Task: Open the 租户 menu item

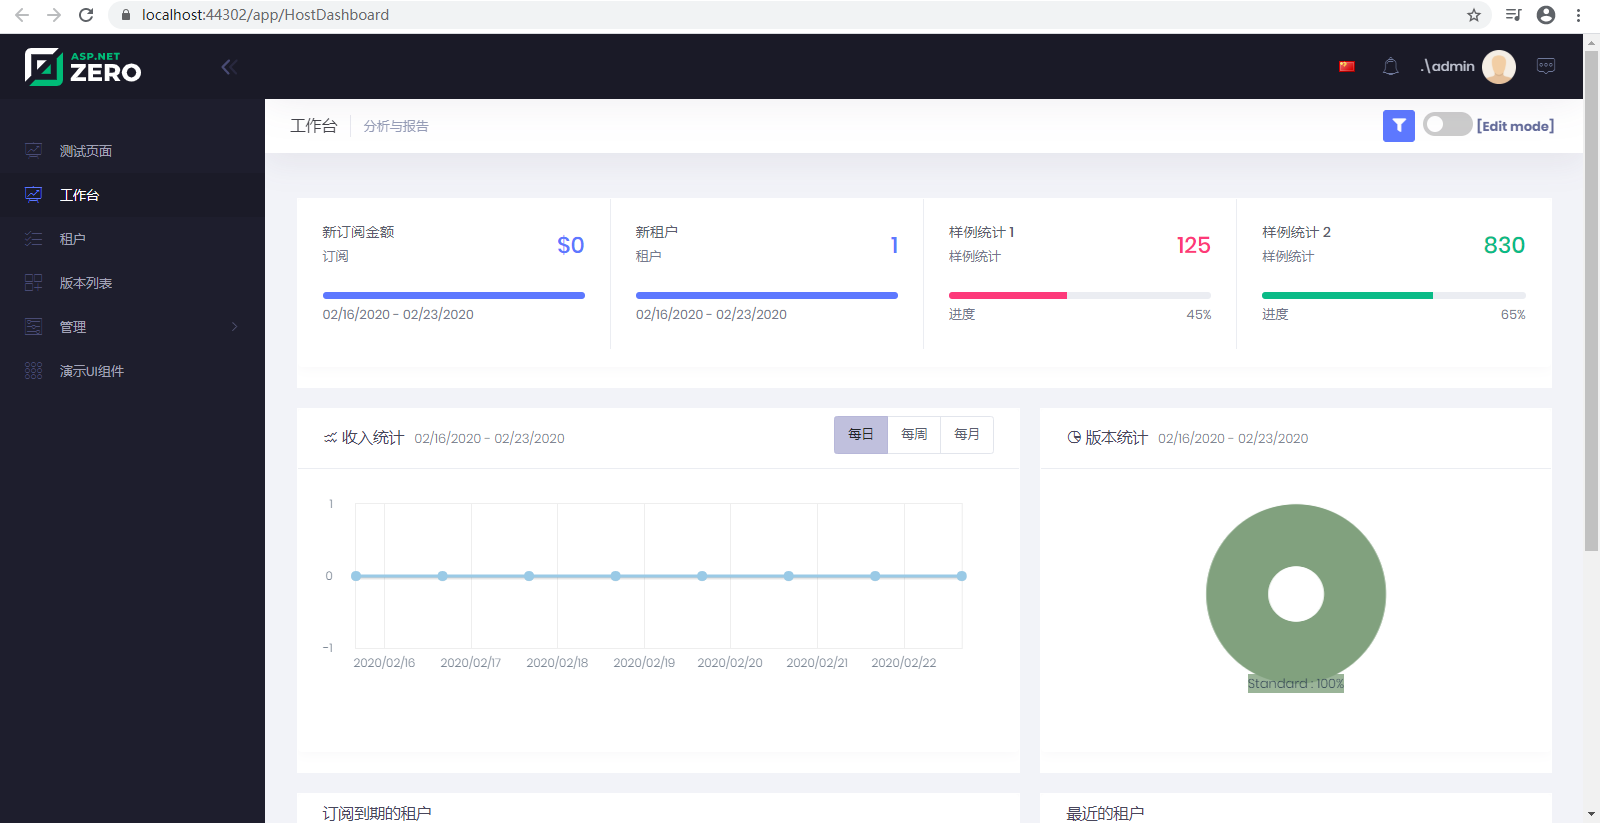Action: click(x=132, y=239)
